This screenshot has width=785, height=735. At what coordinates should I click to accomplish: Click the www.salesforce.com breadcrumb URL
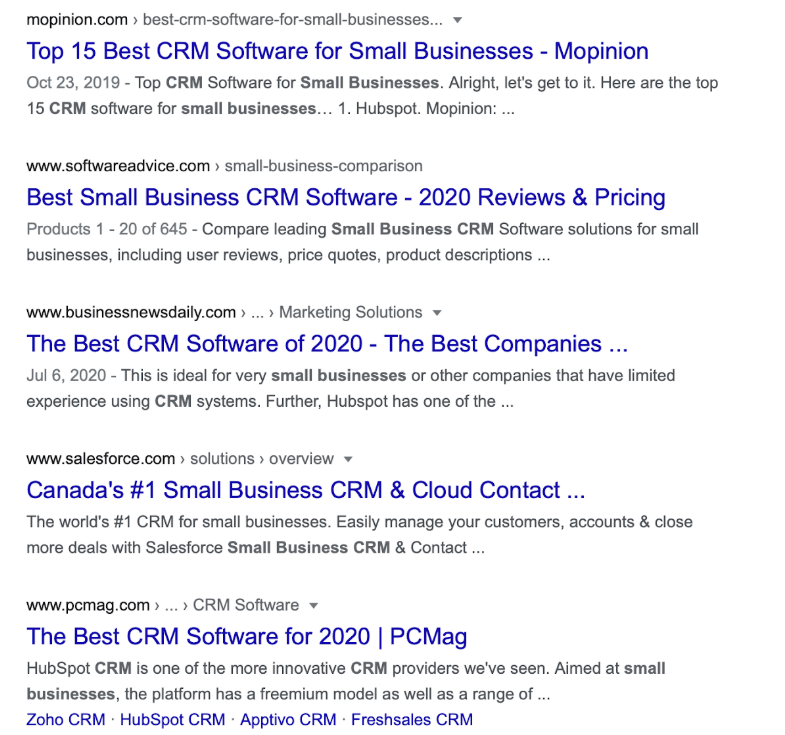click(x=180, y=459)
